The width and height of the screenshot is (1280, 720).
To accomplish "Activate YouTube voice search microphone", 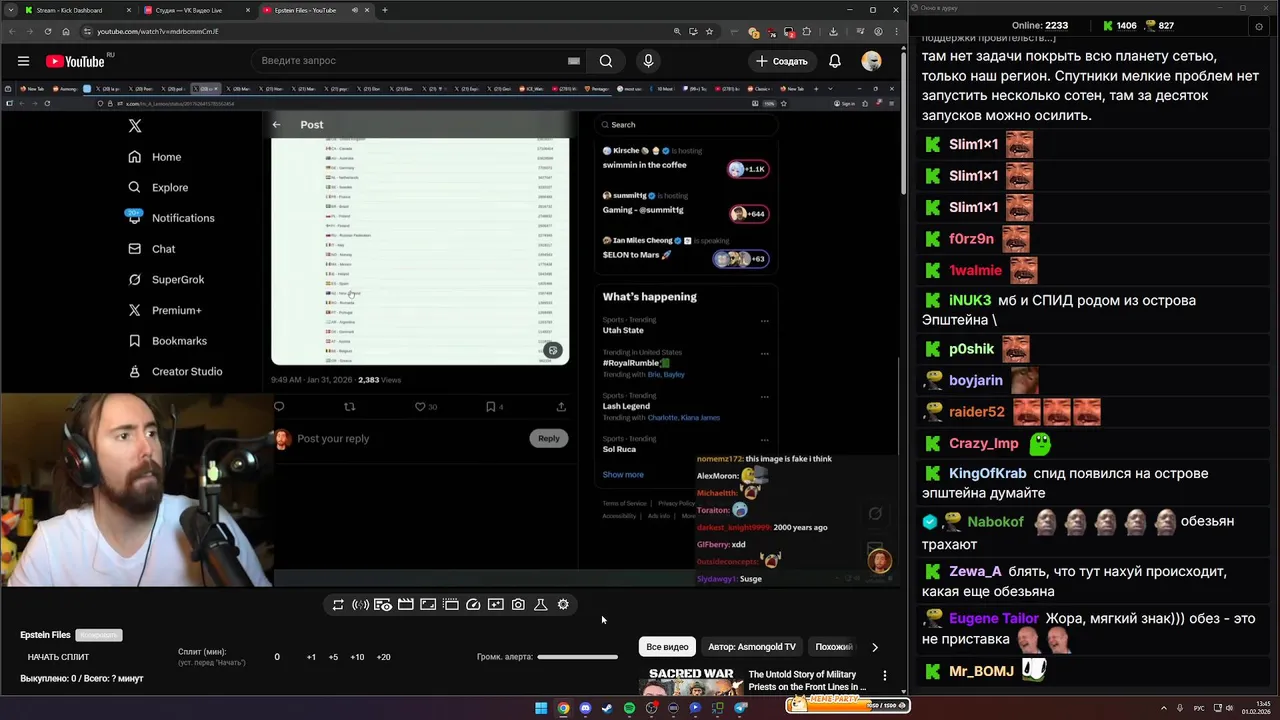I will [648, 61].
